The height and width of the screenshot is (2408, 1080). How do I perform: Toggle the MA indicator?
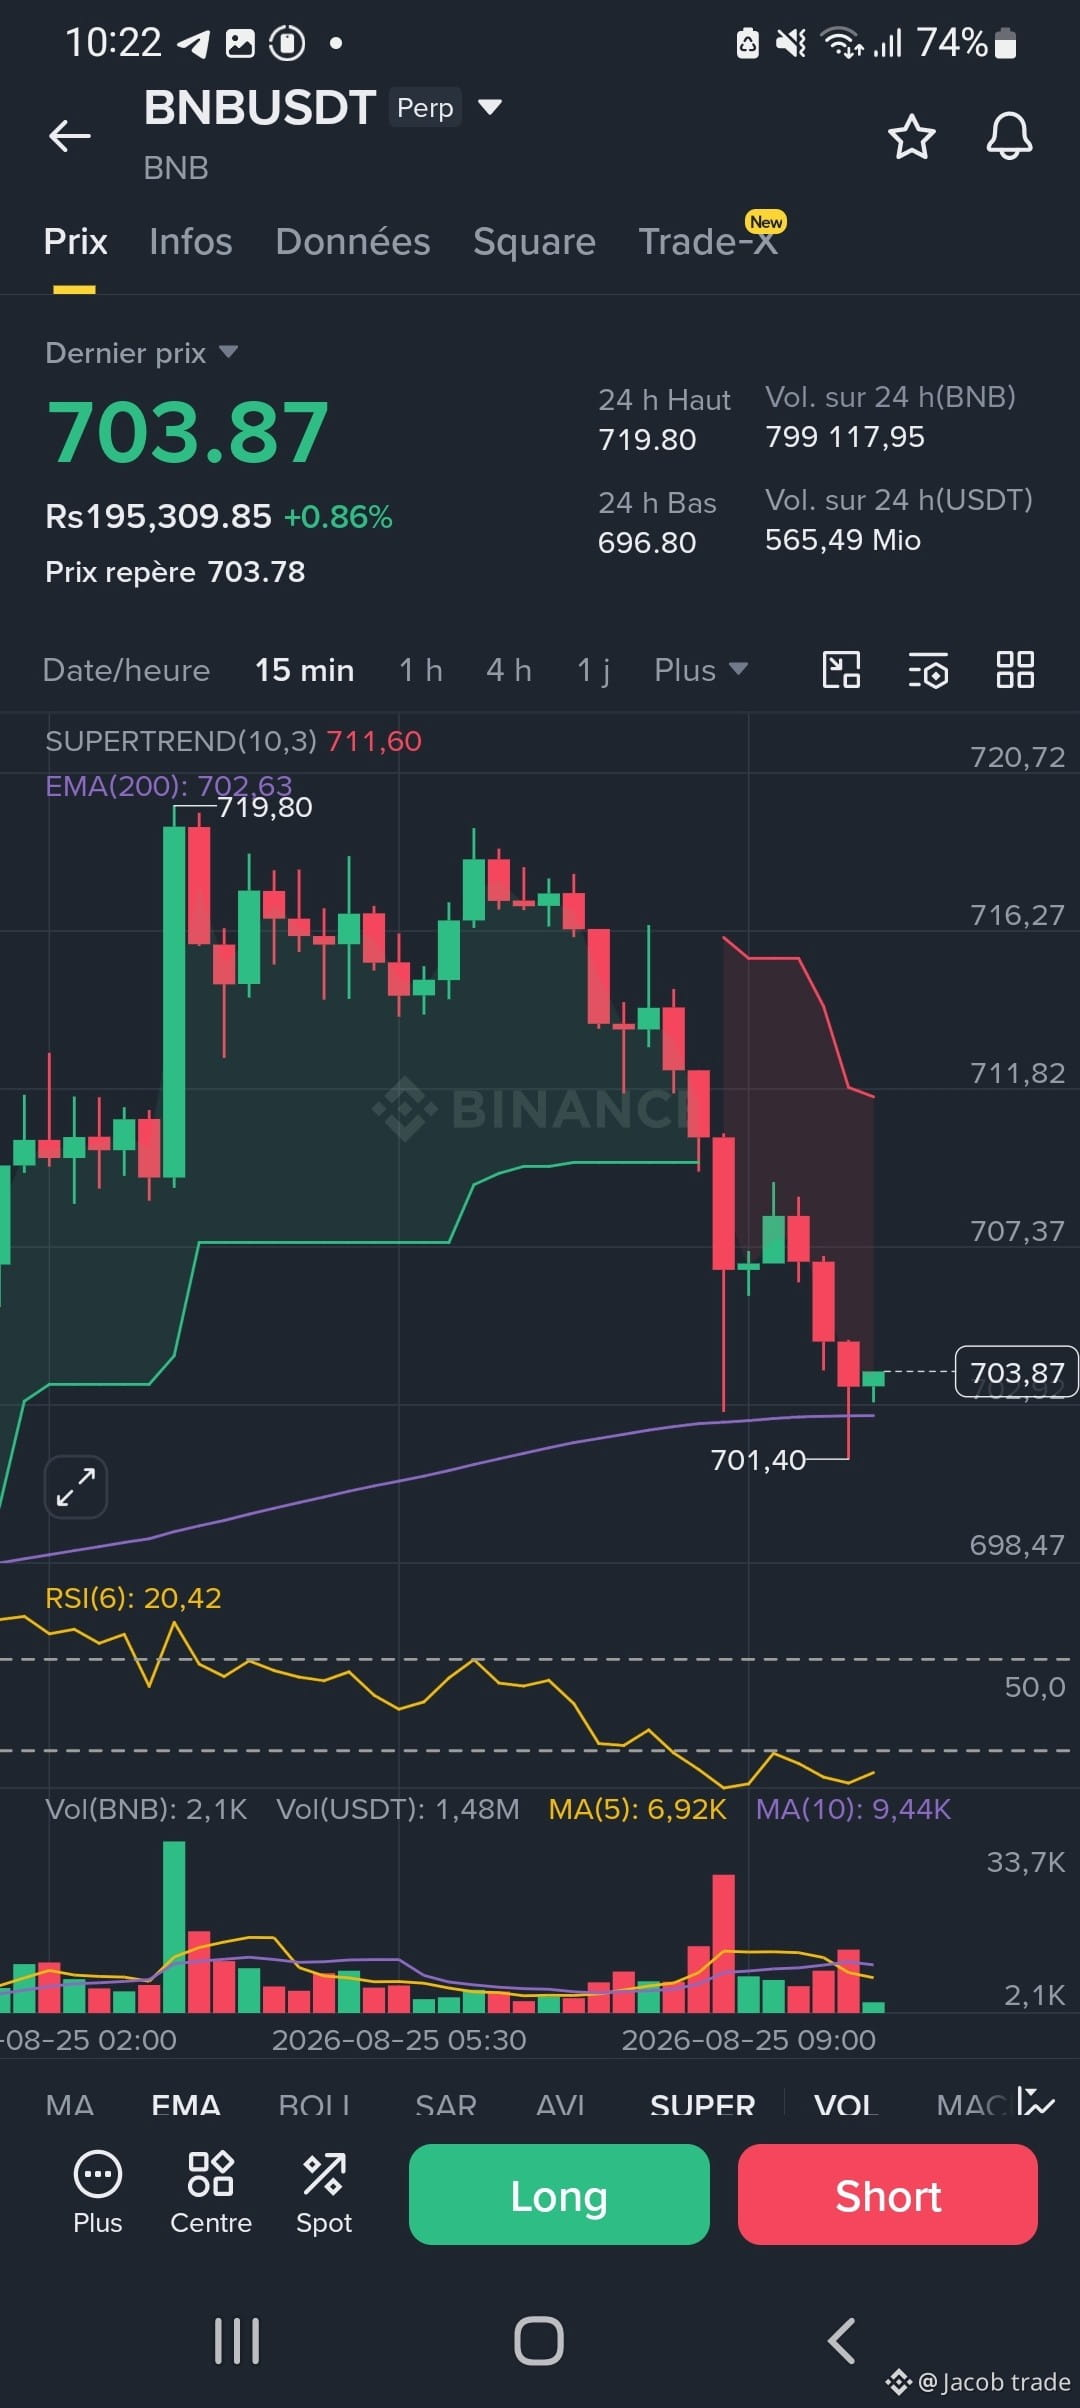pyautogui.click(x=70, y=2105)
